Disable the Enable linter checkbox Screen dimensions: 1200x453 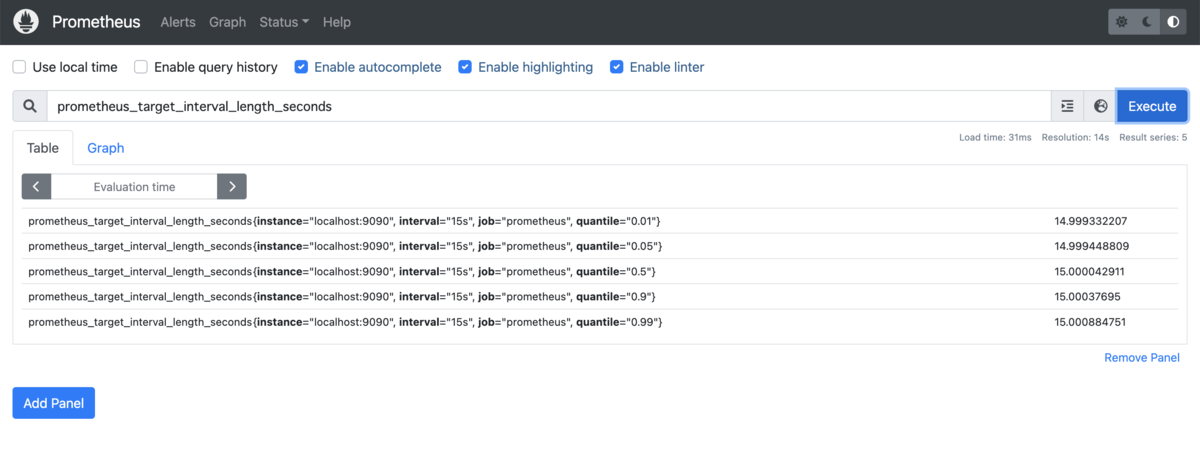click(x=617, y=67)
